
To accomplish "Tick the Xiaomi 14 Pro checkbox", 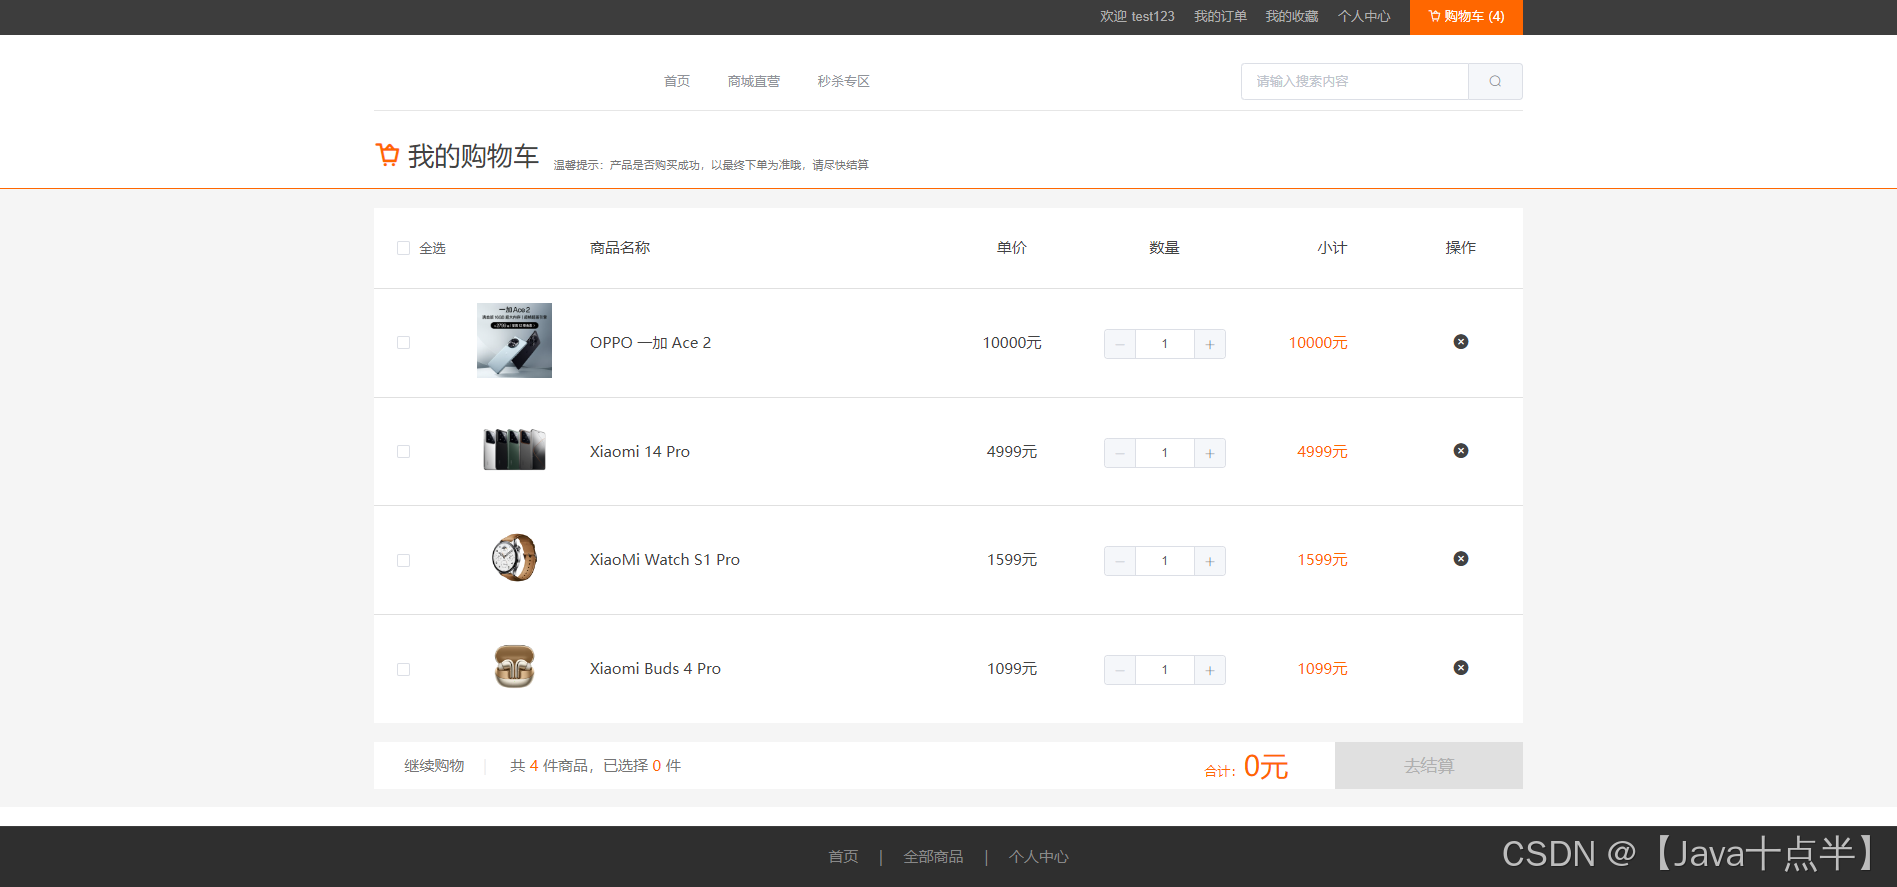I will (403, 452).
